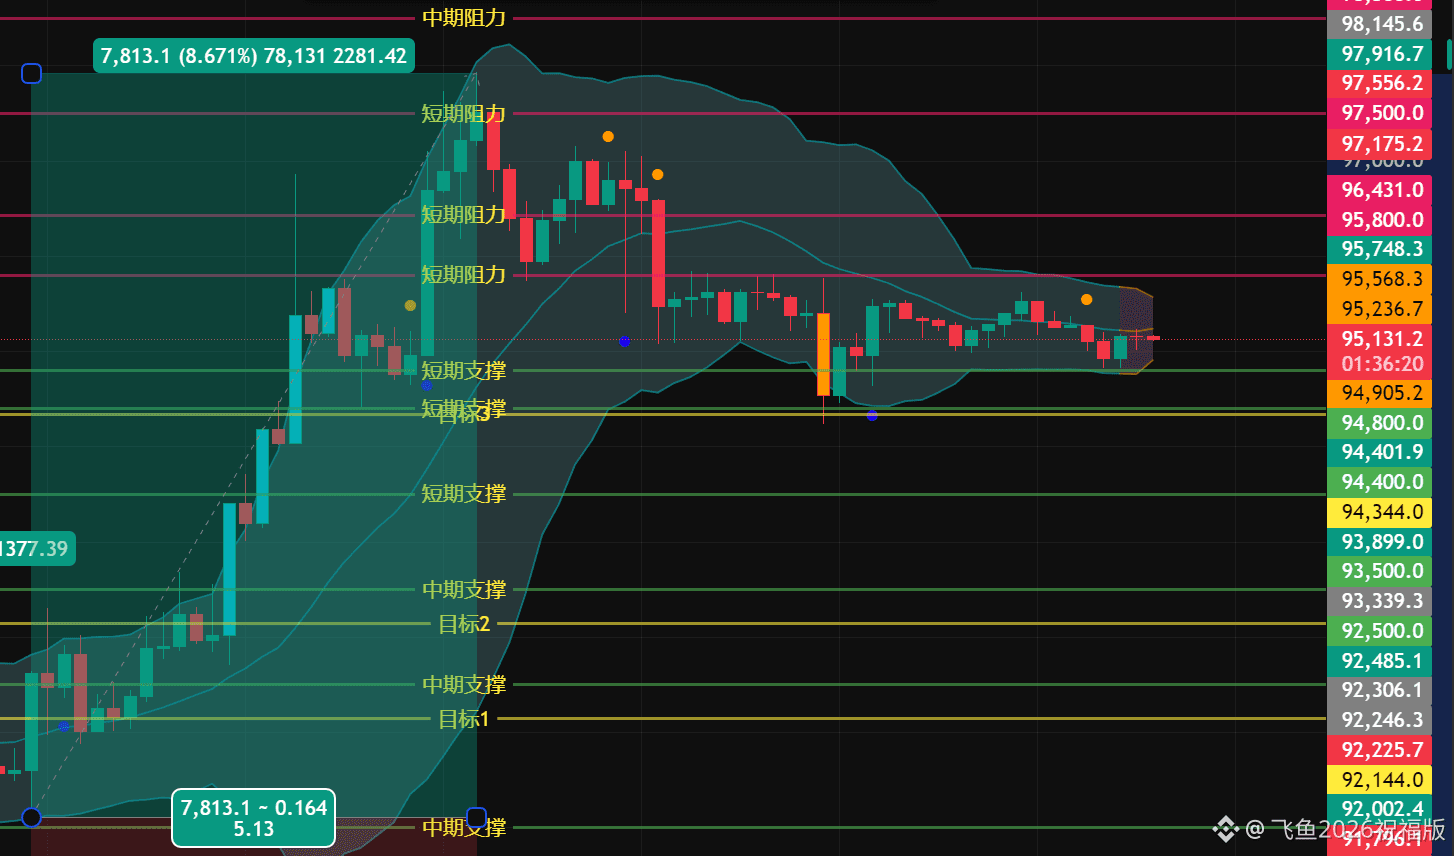Click the 92,144.0 yellow price label
Viewport: 1454px width, 856px height.
pyautogui.click(x=1380, y=780)
